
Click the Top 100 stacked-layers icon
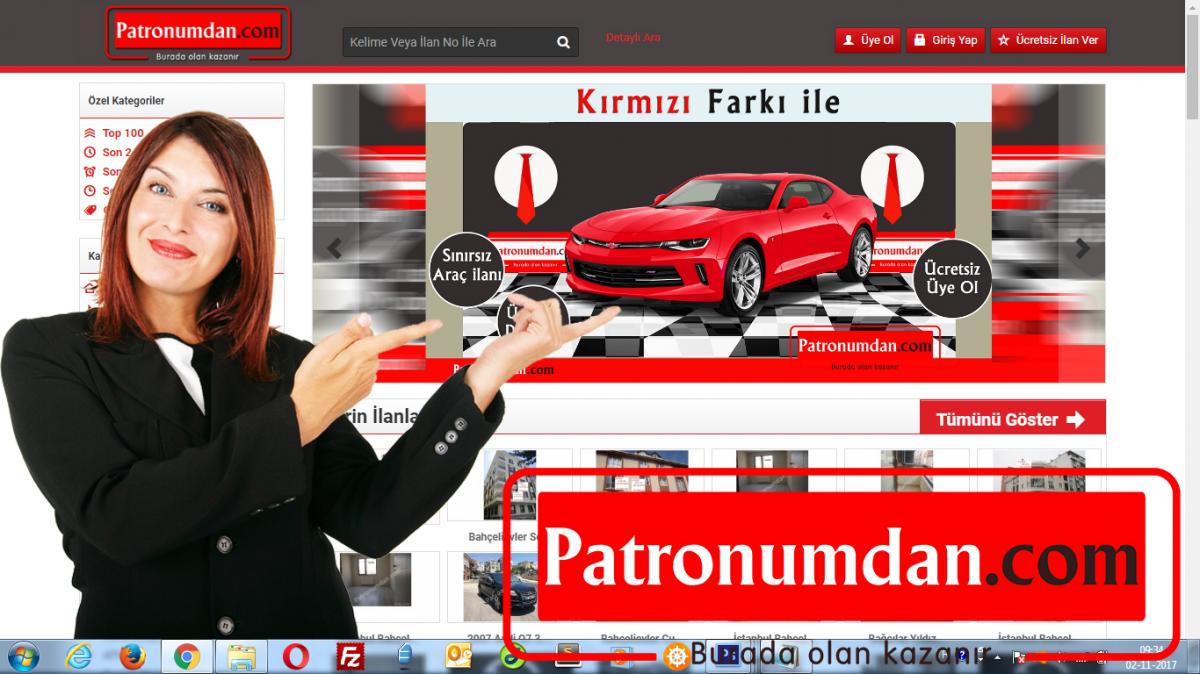[90, 133]
